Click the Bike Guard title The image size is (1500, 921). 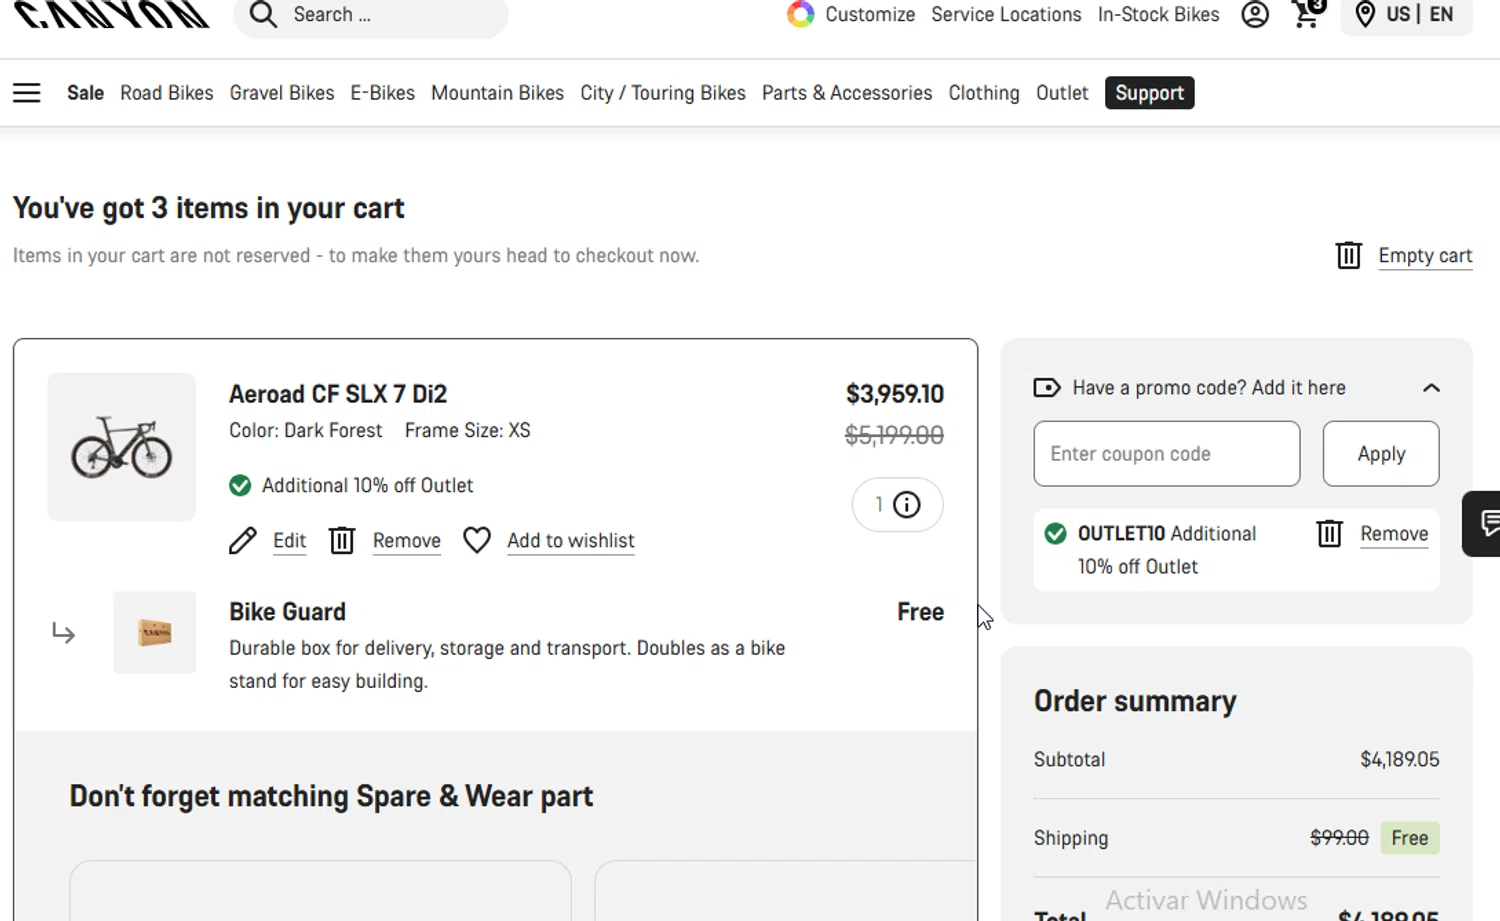[287, 612]
